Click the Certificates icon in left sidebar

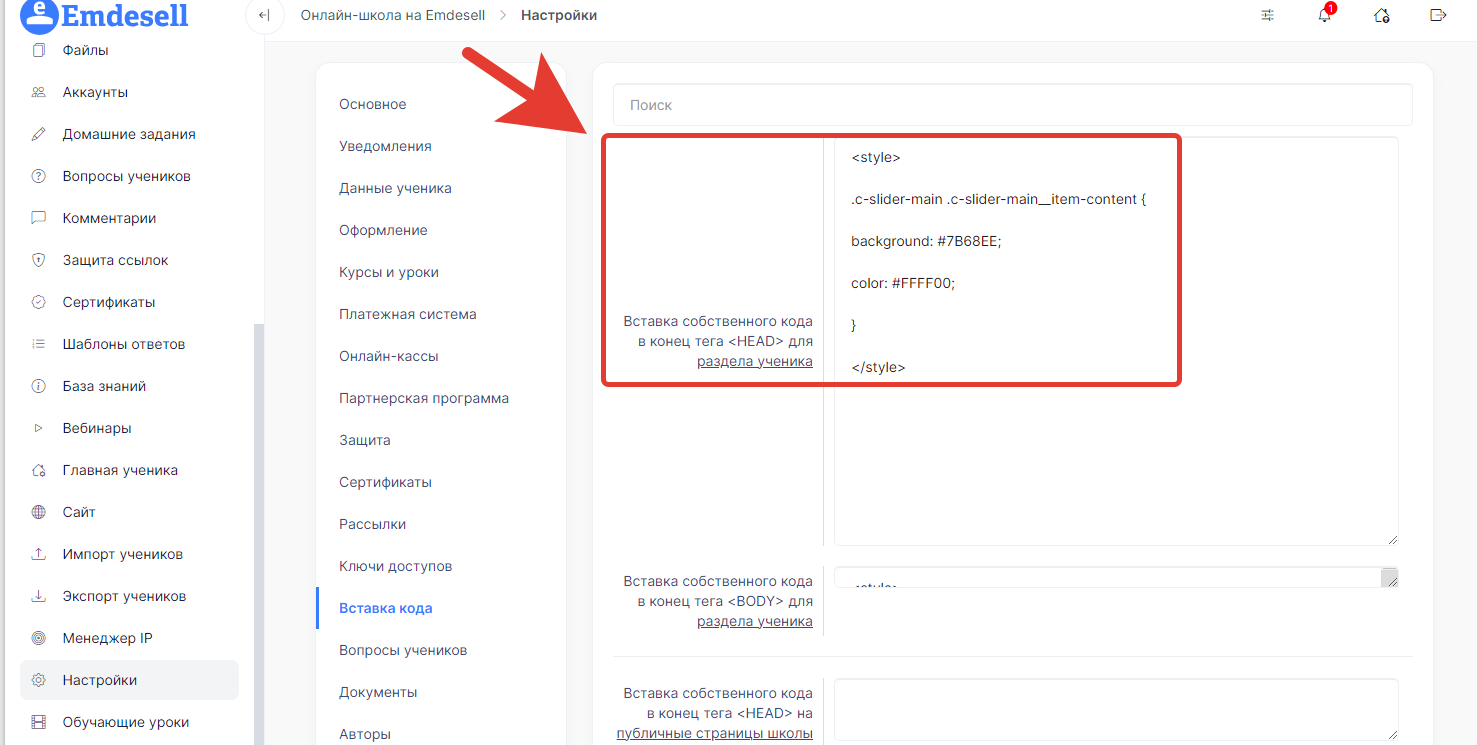[x=39, y=302]
